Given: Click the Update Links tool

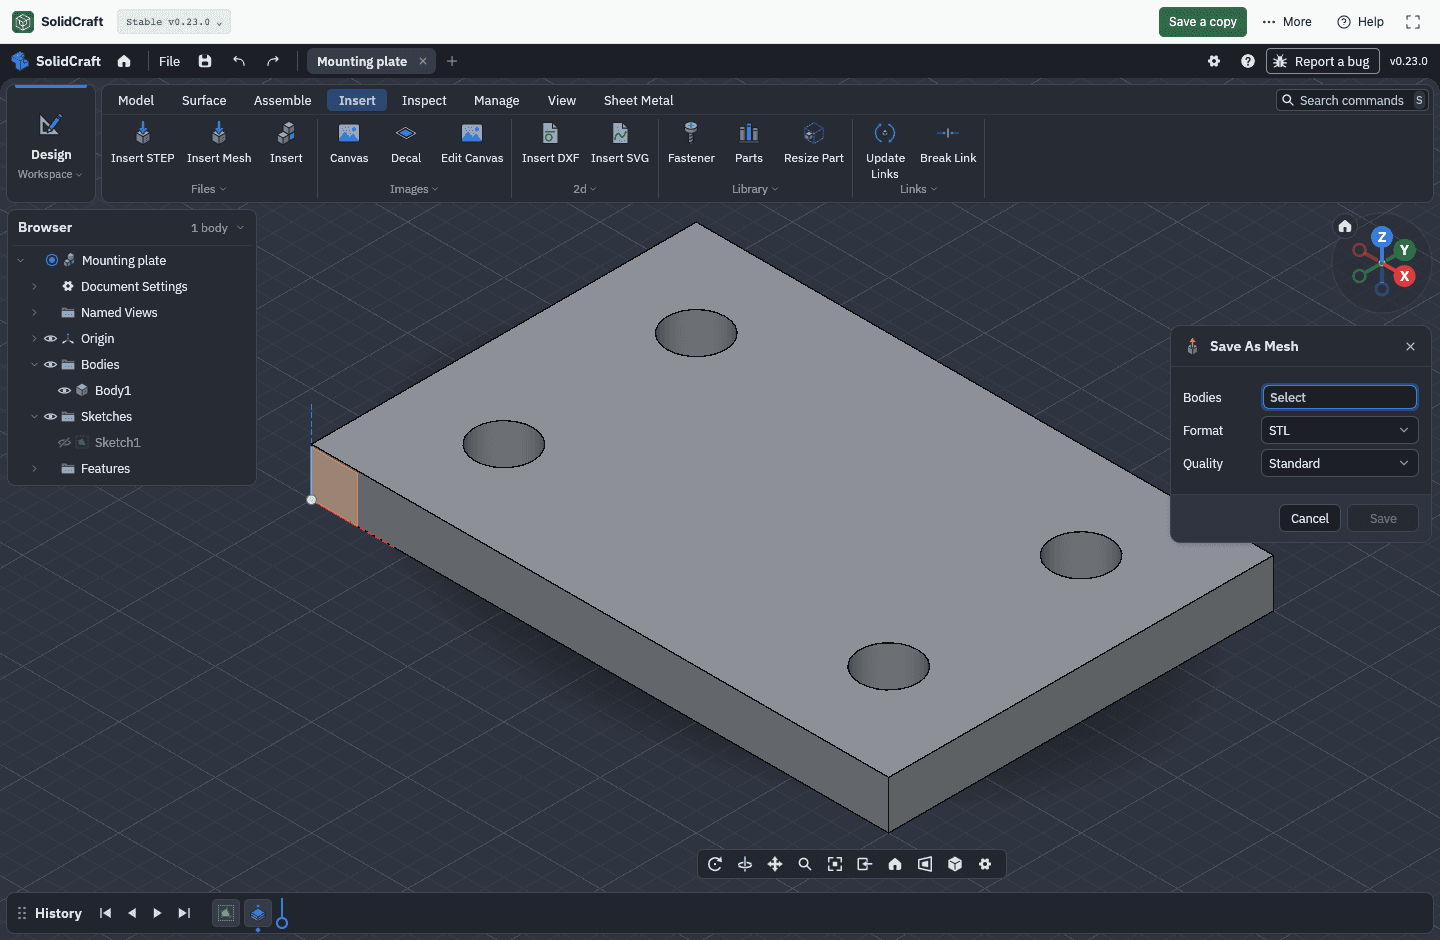Looking at the screenshot, I should click(x=885, y=150).
